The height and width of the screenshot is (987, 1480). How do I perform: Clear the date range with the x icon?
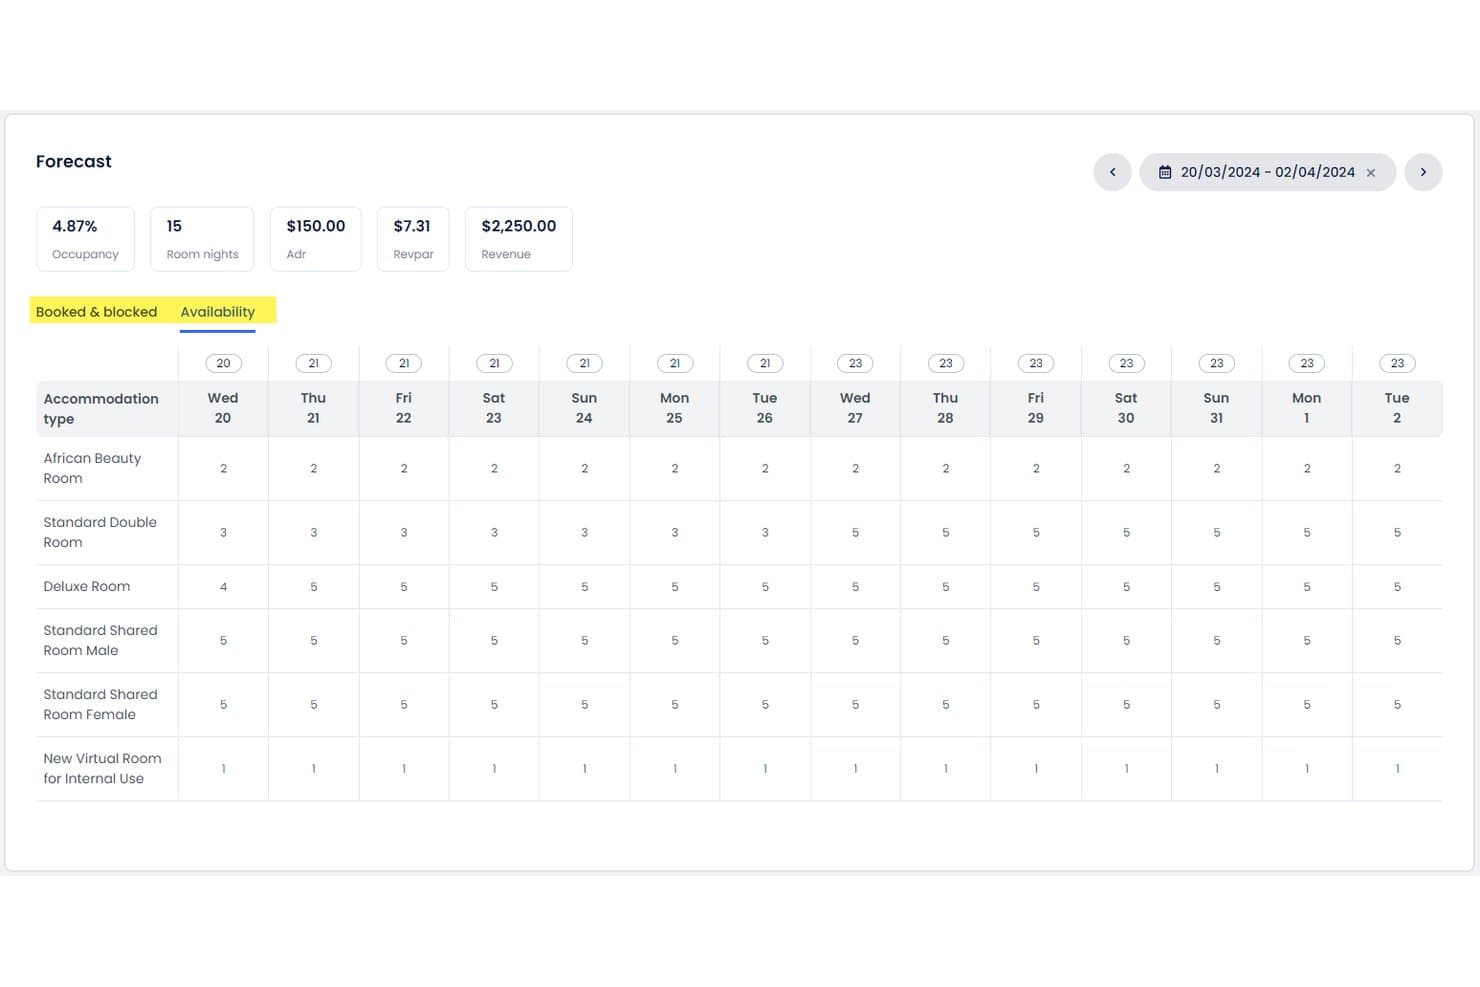point(1371,173)
